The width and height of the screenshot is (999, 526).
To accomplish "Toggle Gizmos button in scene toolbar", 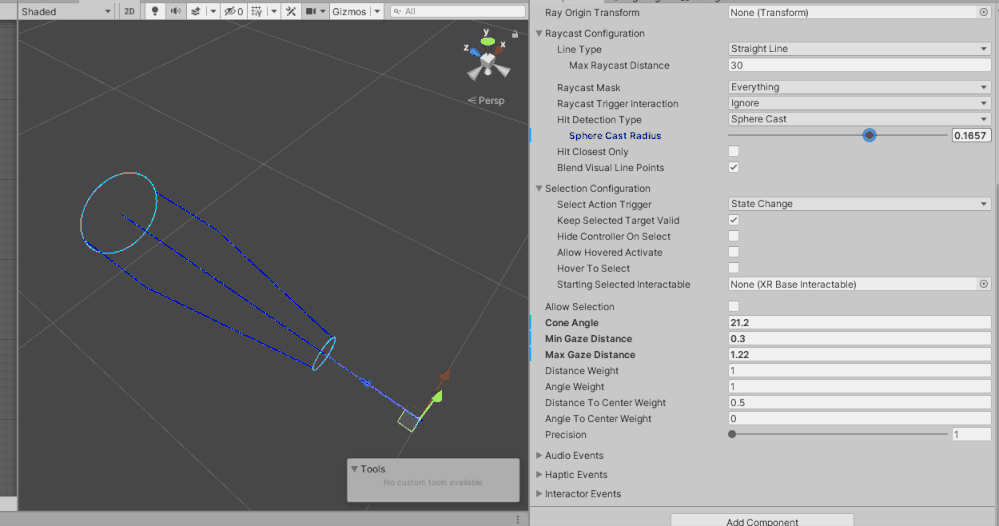I will pos(349,11).
